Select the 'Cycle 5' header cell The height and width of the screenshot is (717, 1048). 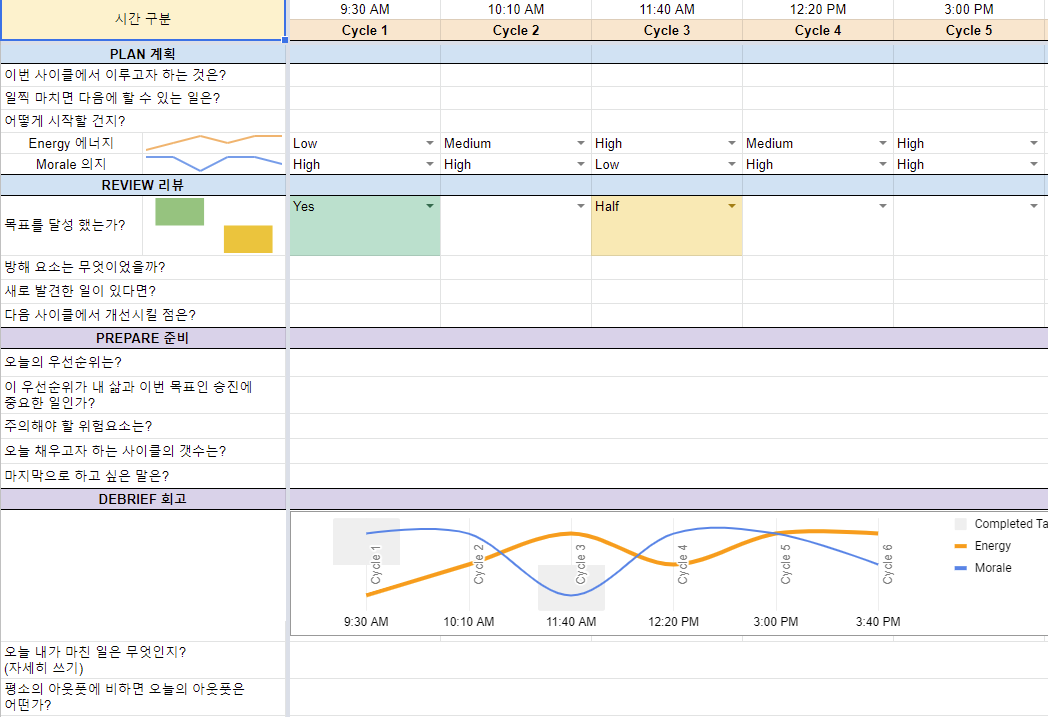969,30
